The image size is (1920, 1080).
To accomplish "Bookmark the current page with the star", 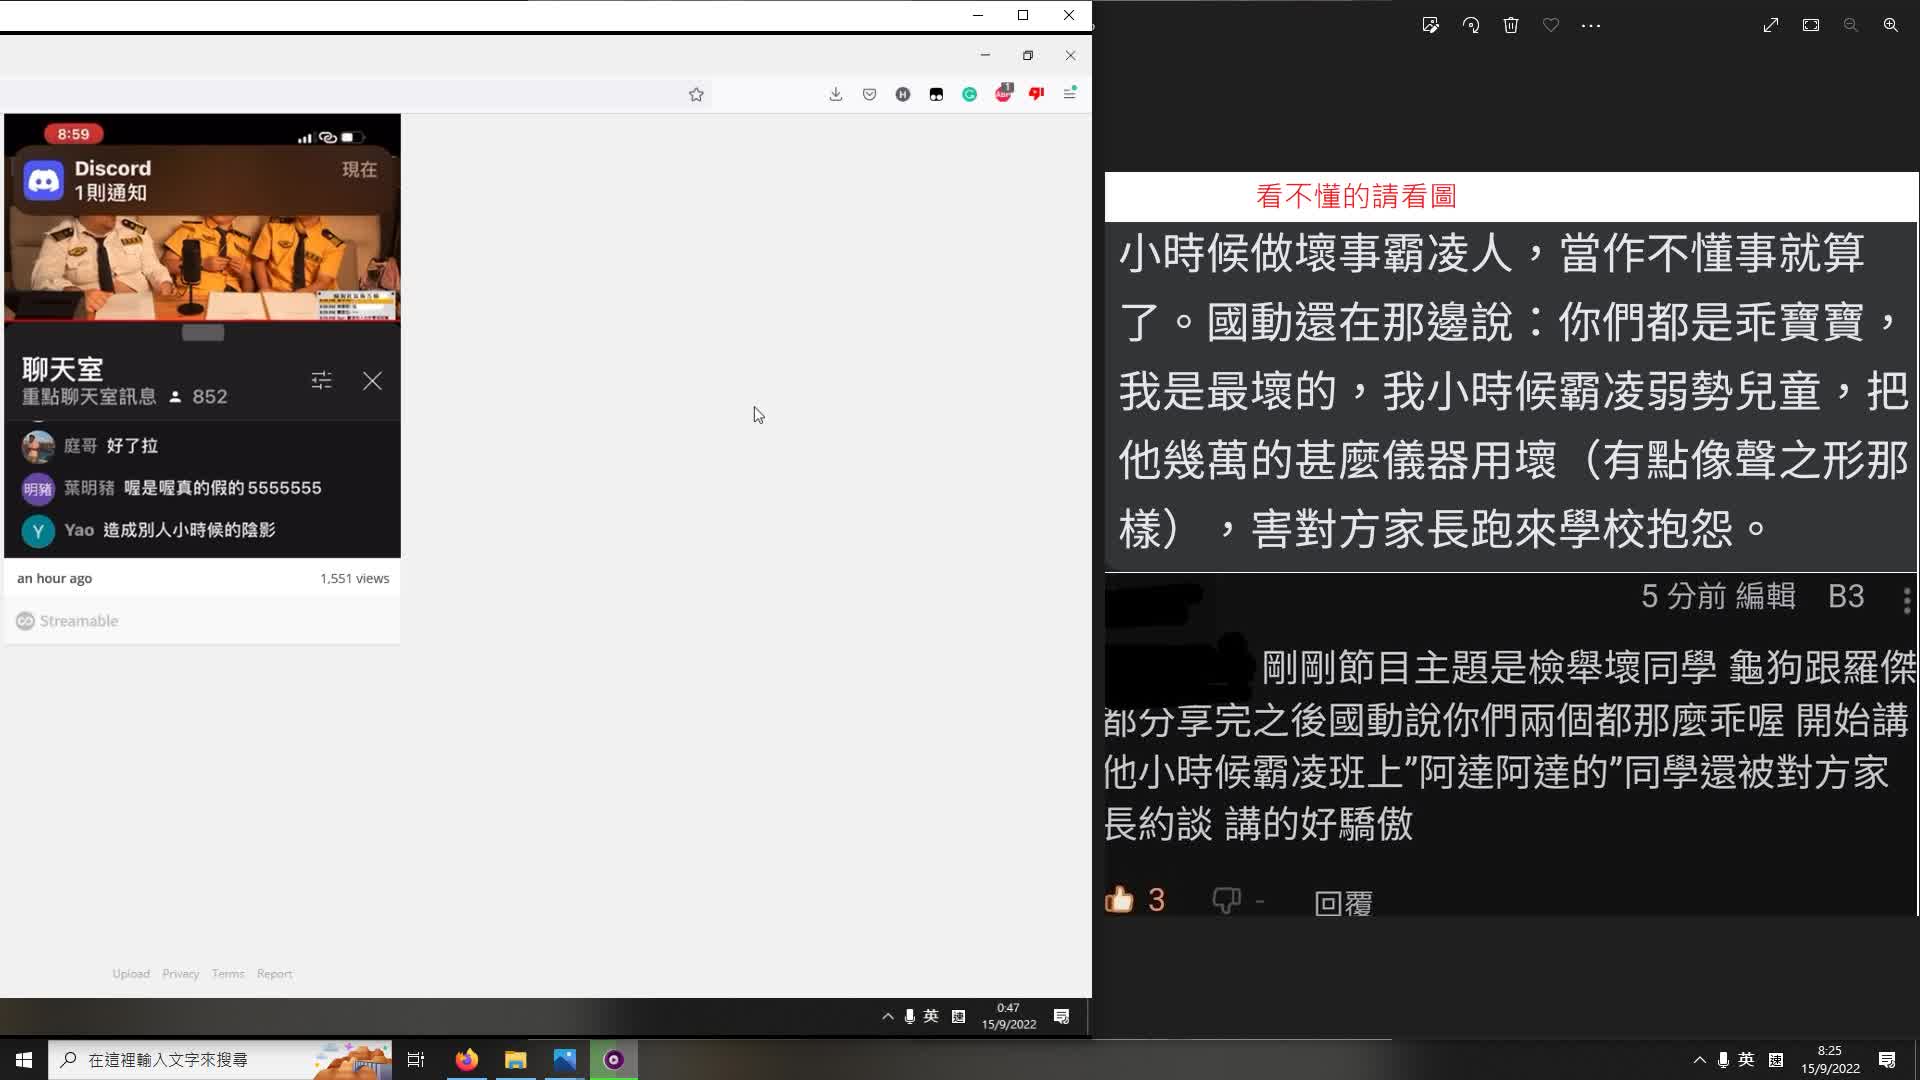I will (696, 93).
